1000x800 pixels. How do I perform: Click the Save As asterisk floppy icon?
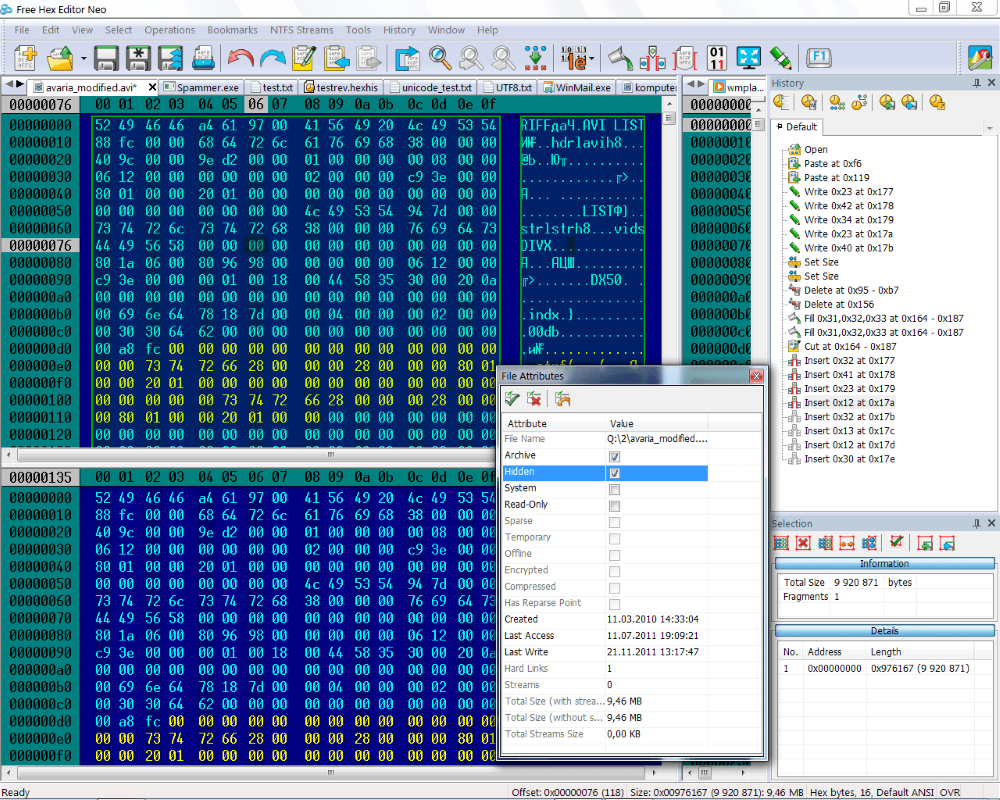pos(138,58)
